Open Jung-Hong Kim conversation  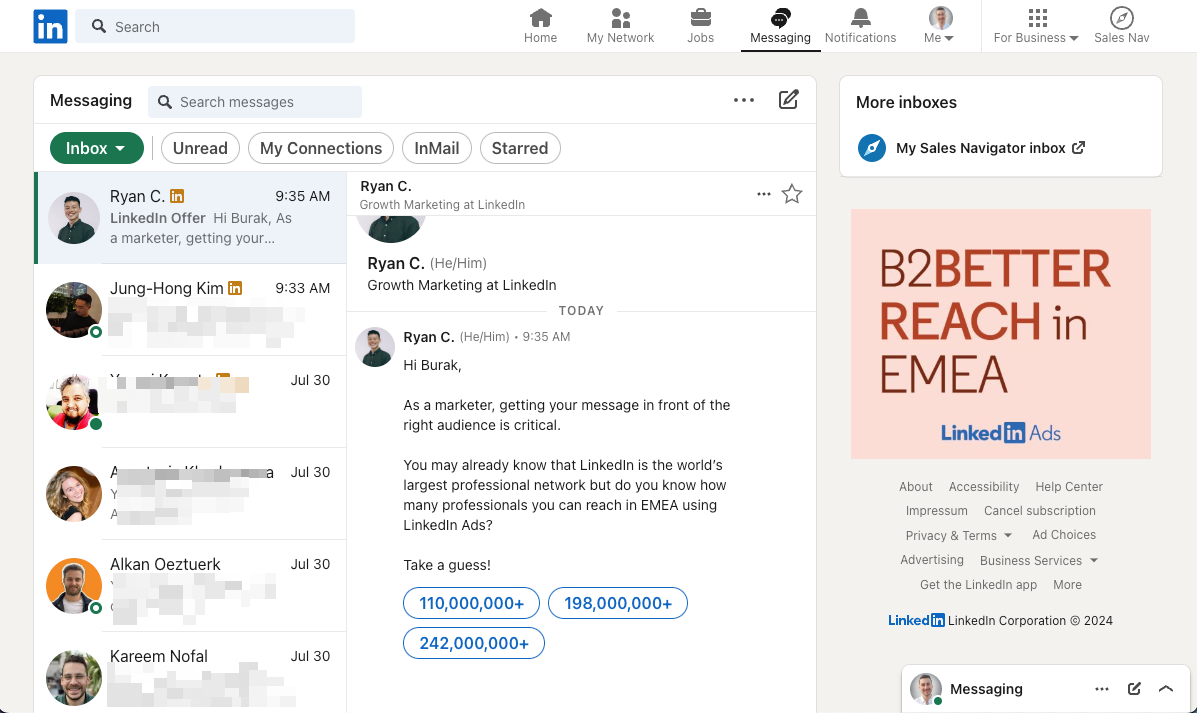click(191, 309)
